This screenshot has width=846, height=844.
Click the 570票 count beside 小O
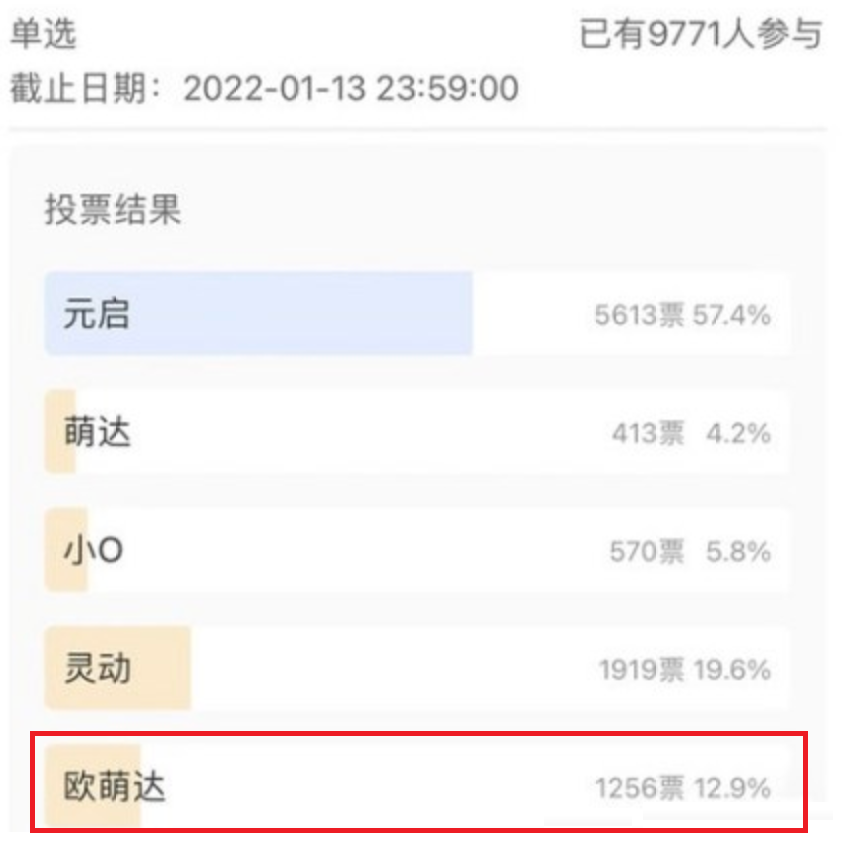click(x=647, y=551)
